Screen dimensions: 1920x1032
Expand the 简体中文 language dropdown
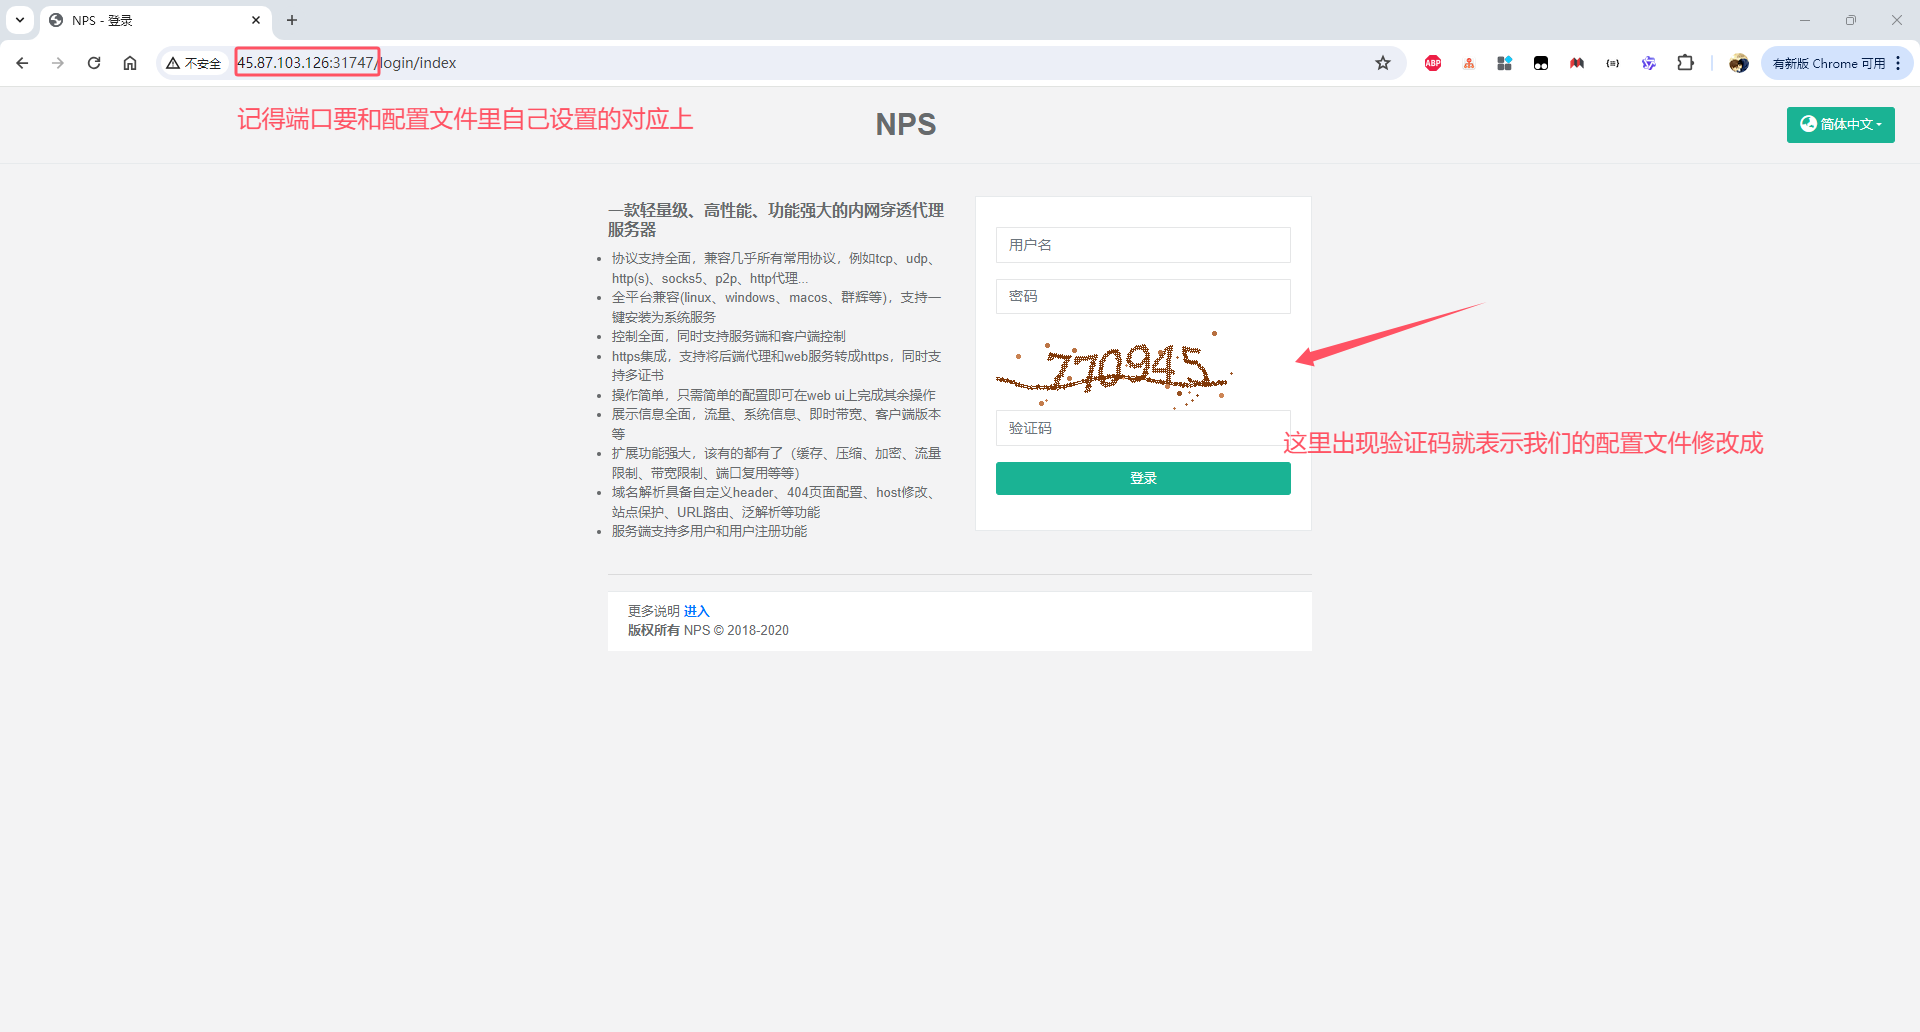tap(1840, 124)
